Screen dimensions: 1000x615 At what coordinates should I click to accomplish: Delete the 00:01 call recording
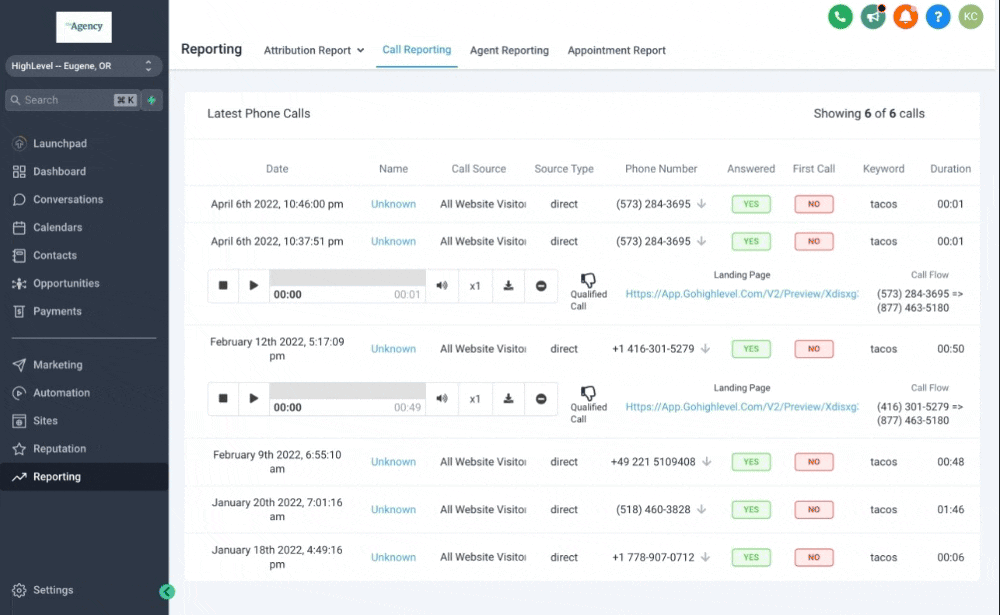[541, 286]
